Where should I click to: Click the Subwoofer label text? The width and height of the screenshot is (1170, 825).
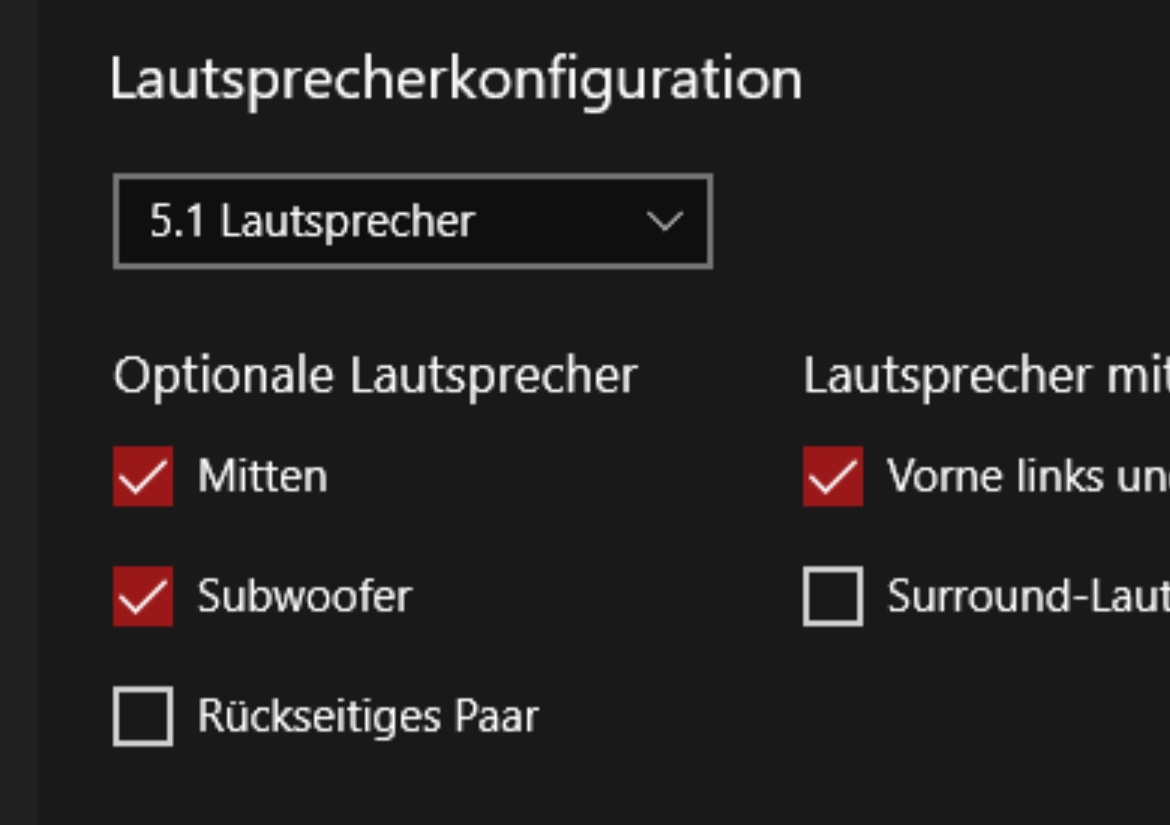click(x=304, y=596)
